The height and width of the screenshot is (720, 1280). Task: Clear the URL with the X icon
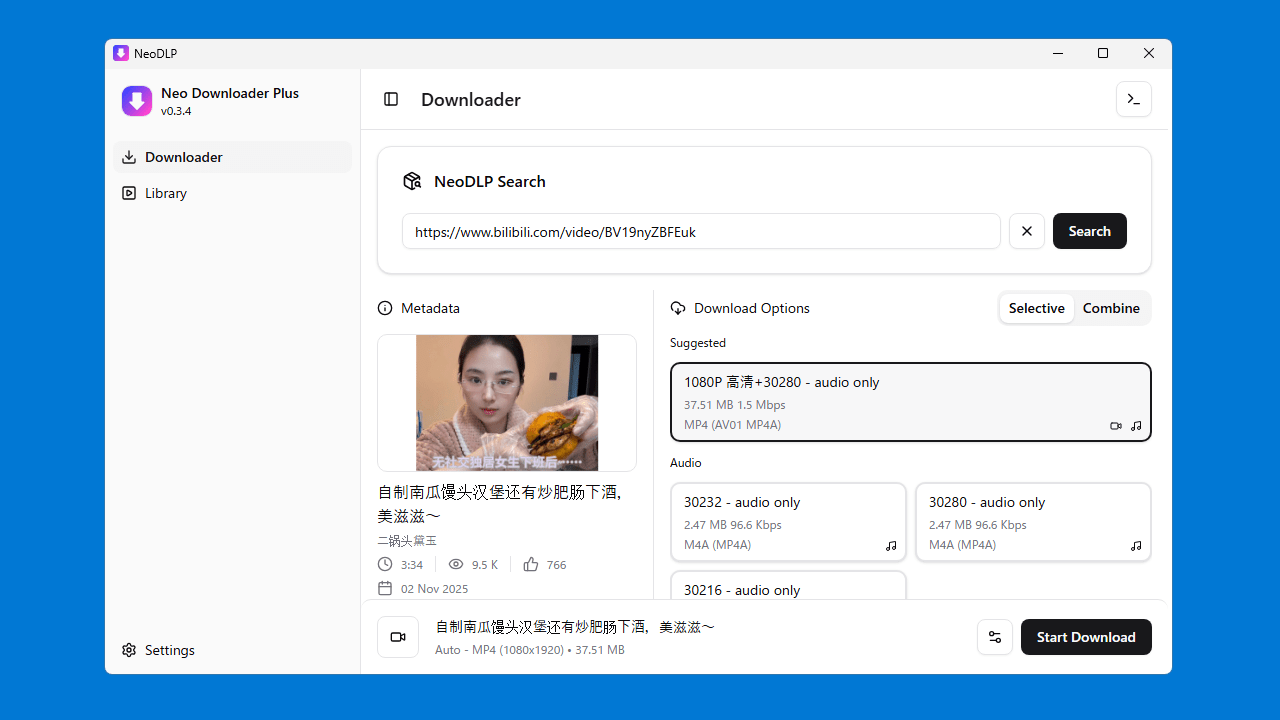1026,231
